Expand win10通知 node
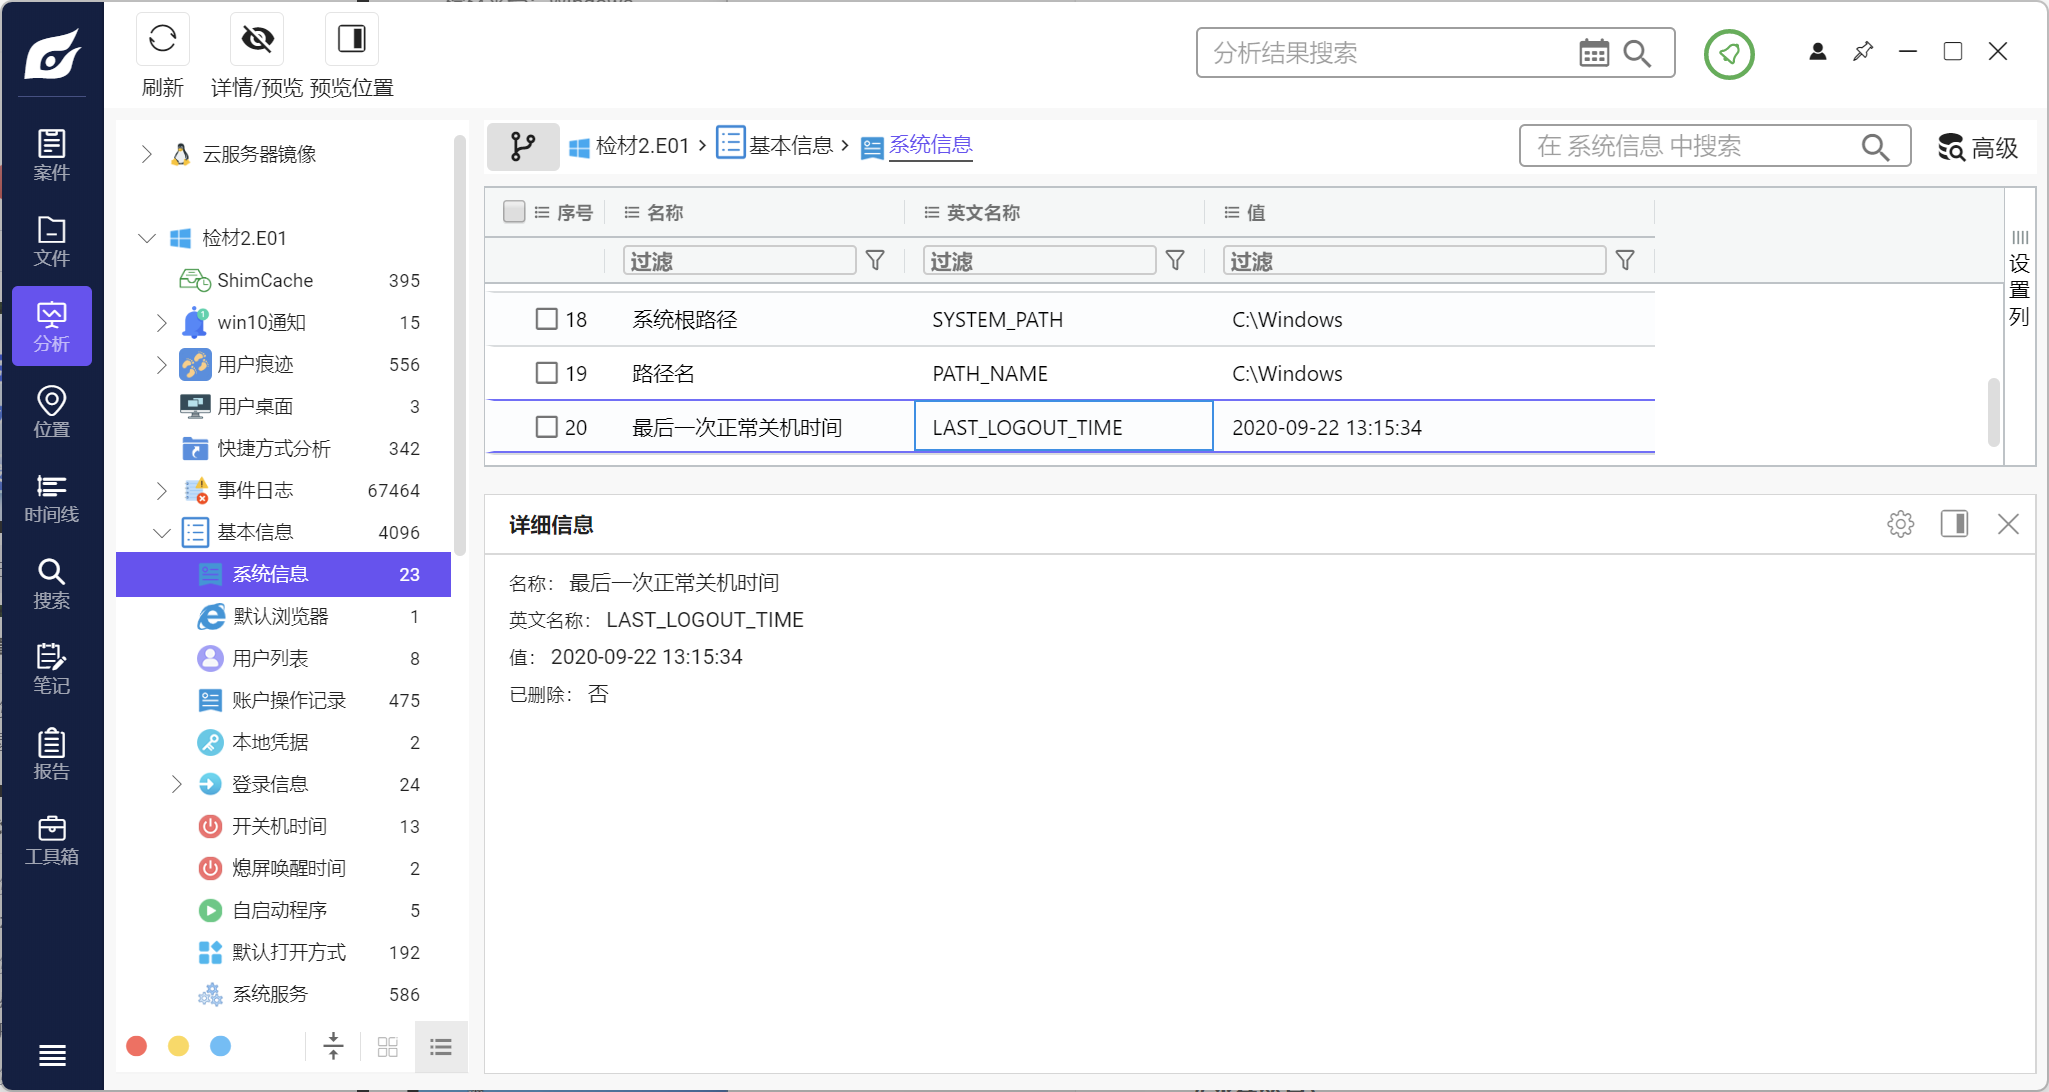 (162, 322)
